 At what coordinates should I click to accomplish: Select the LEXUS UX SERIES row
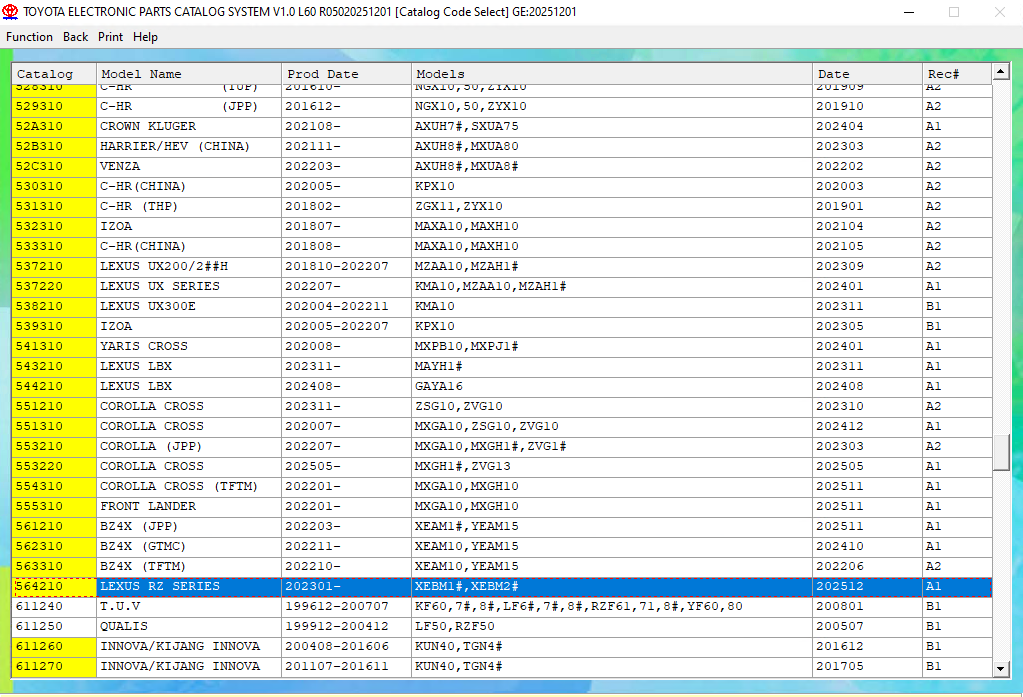point(502,287)
